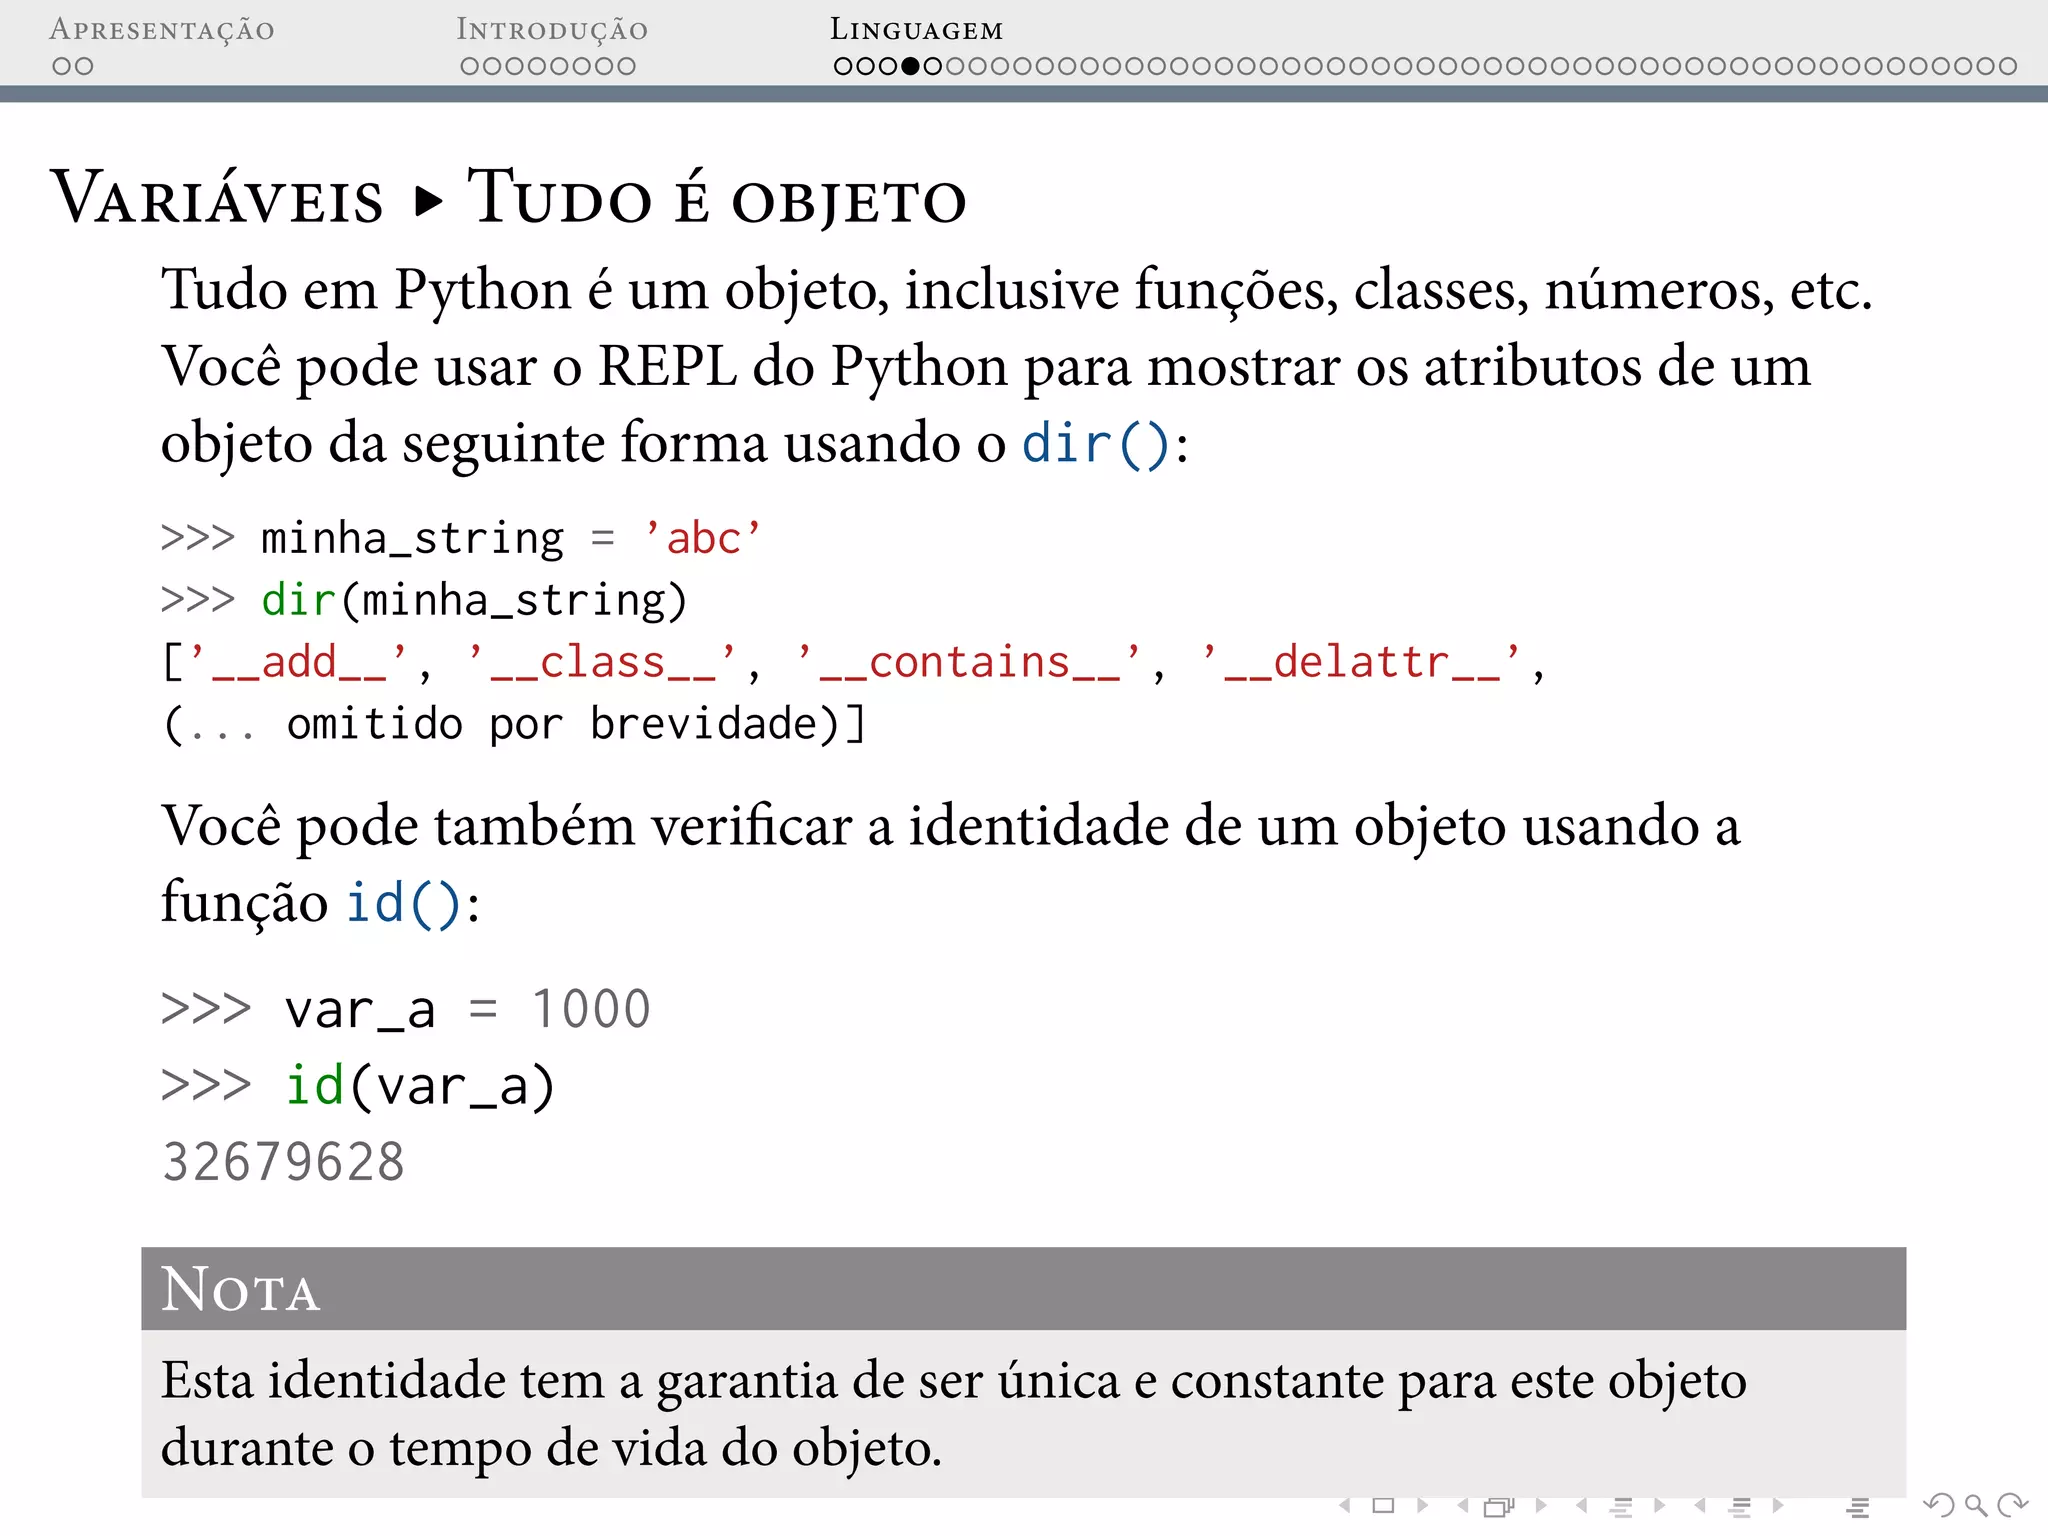Image resolution: width=2048 pixels, height=1536 pixels.
Task: Select second slide dot under Apresentação
Action: point(84,66)
